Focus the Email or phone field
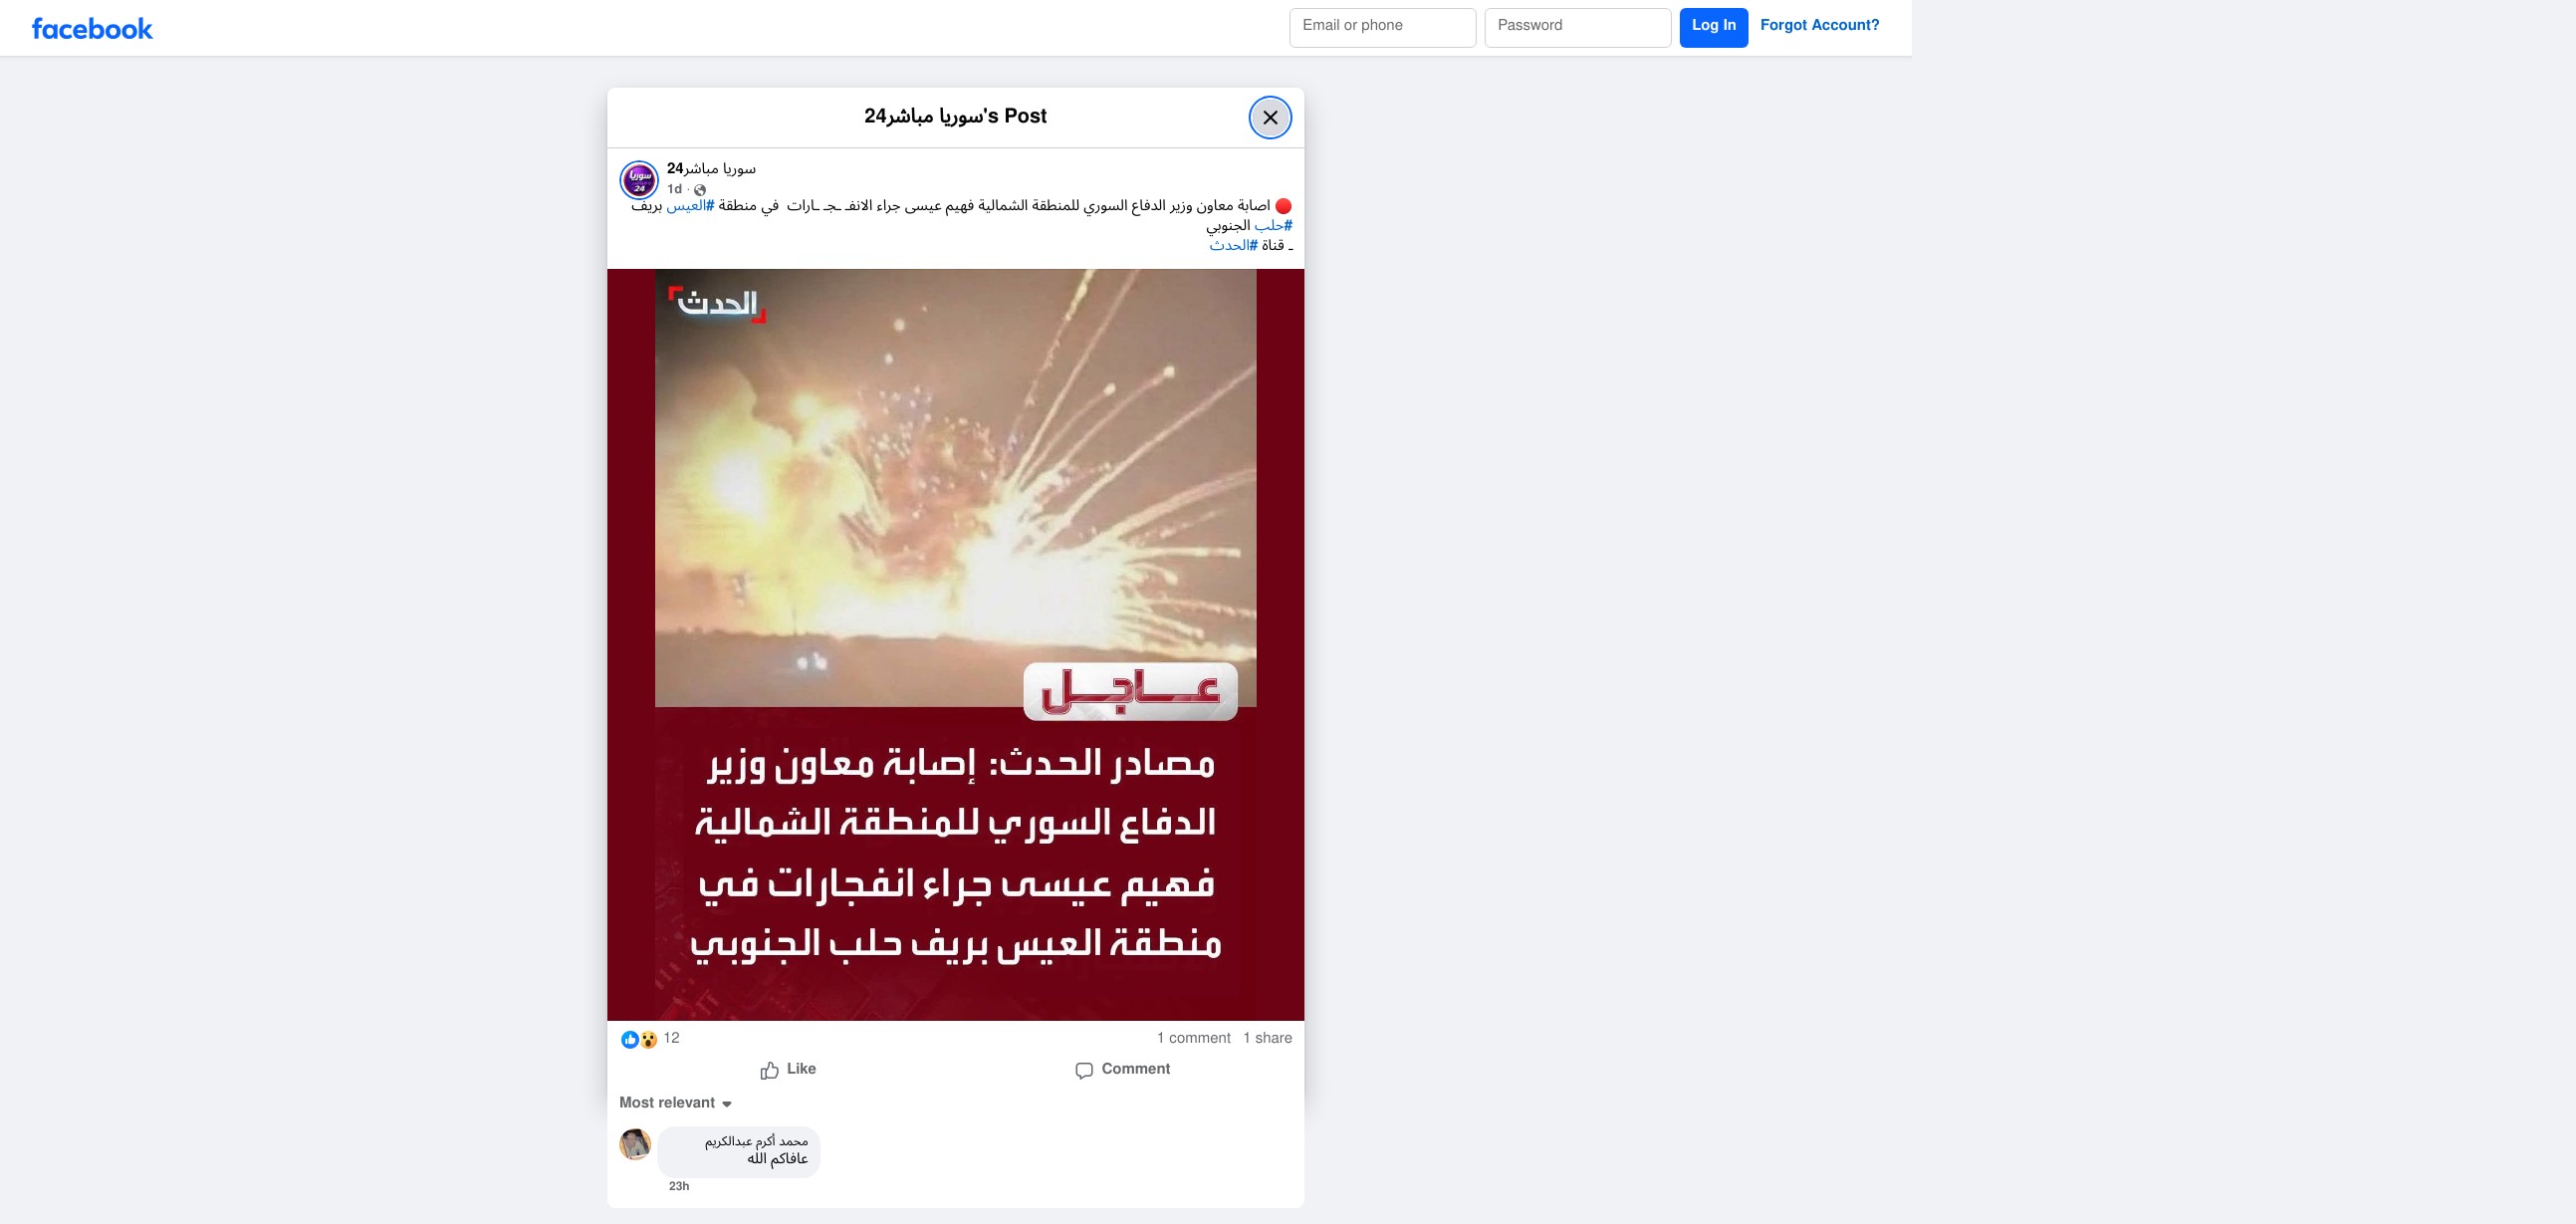This screenshot has width=2576, height=1224. point(1382,27)
